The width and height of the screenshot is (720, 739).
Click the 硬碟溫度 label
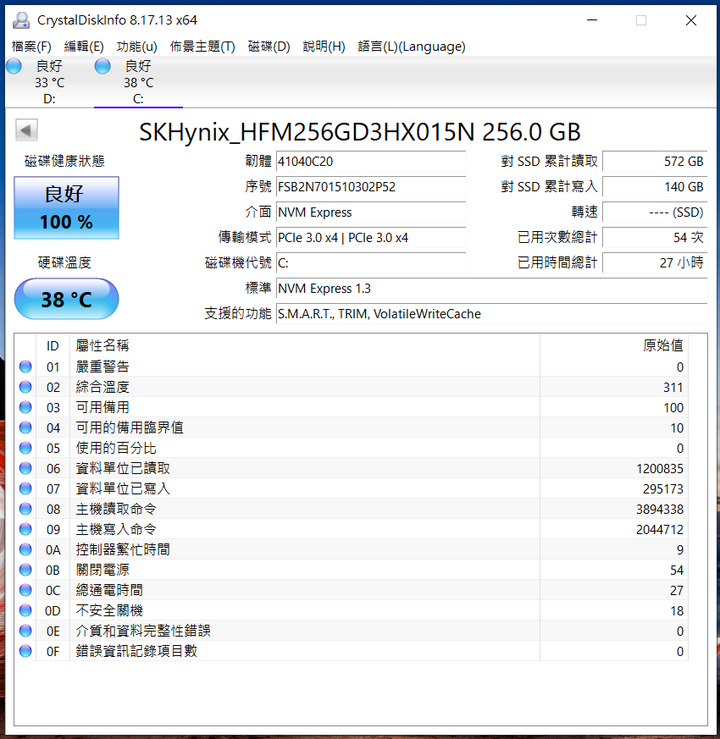(x=65, y=263)
